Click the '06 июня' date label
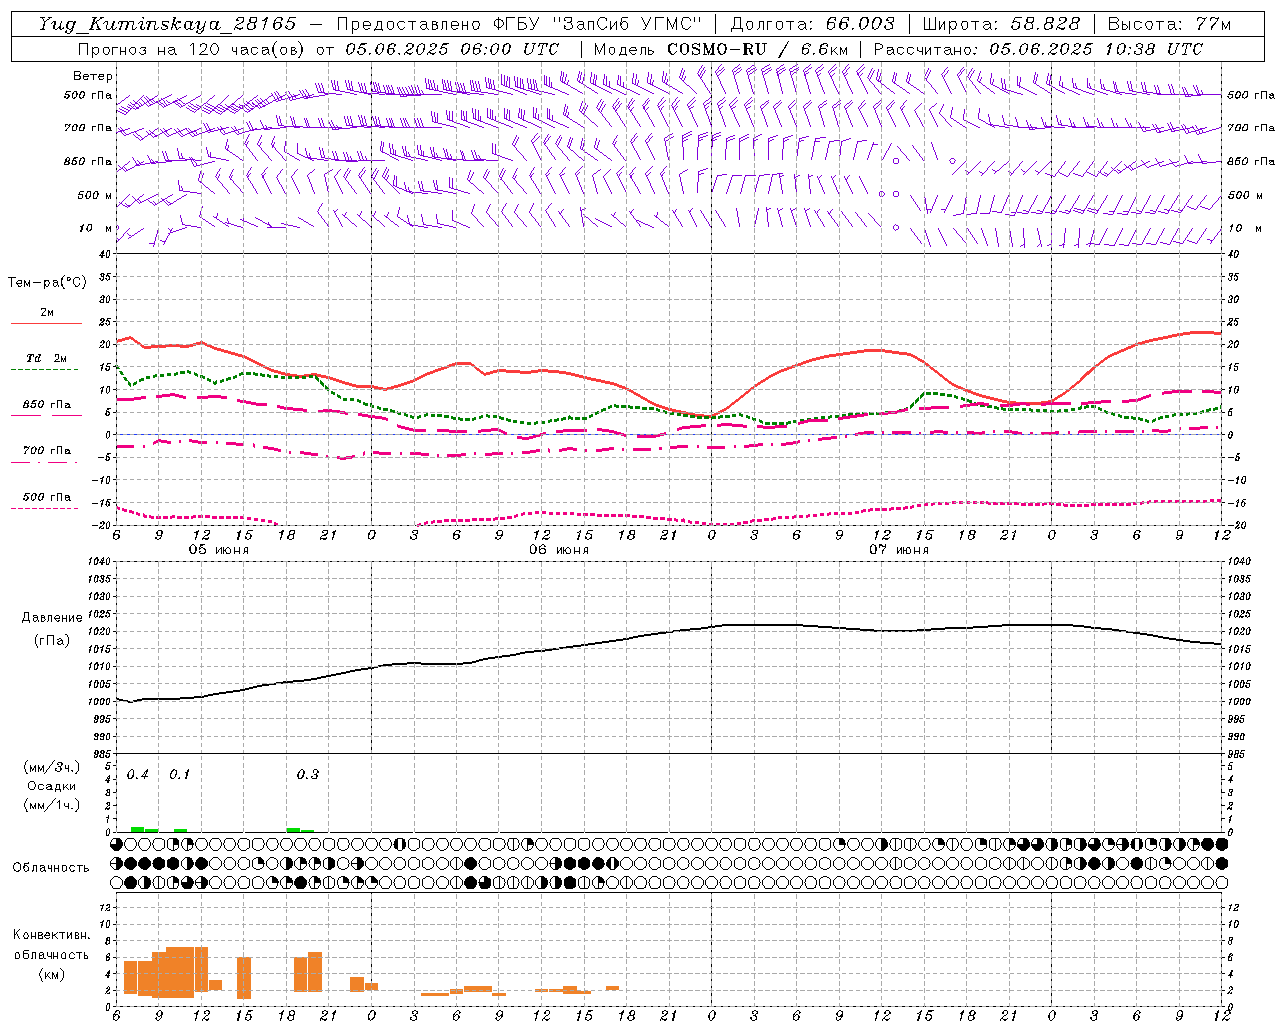Screen dimensions: 1280x1024 (559, 550)
